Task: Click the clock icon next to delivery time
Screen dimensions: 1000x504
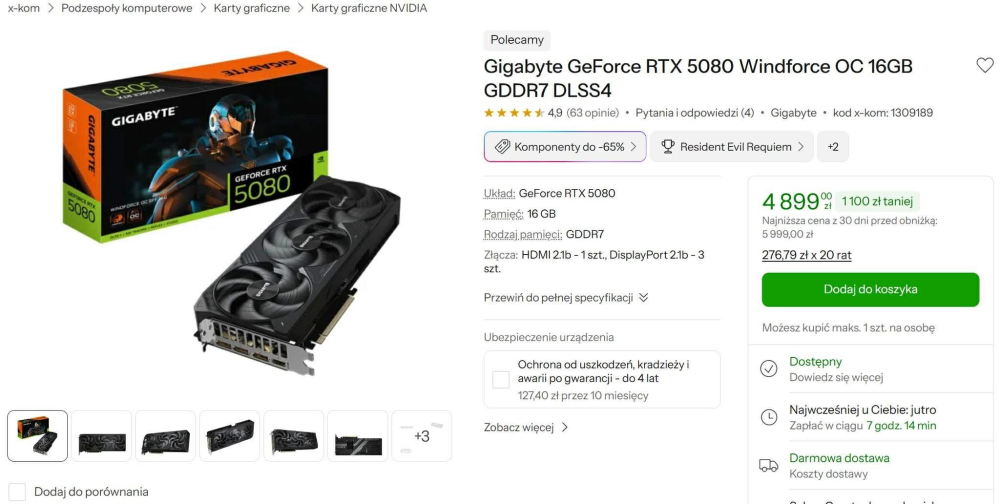Action: [768, 417]
